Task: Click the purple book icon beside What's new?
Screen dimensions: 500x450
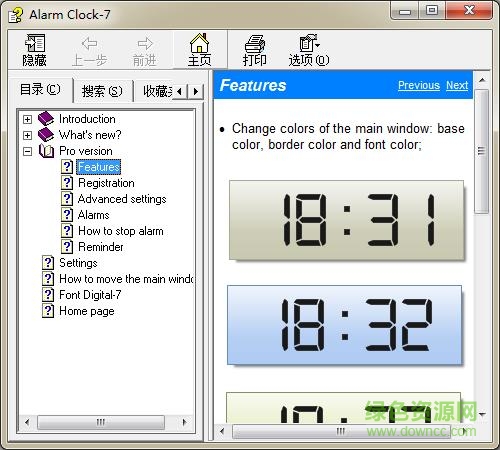Action: point(46,134)
